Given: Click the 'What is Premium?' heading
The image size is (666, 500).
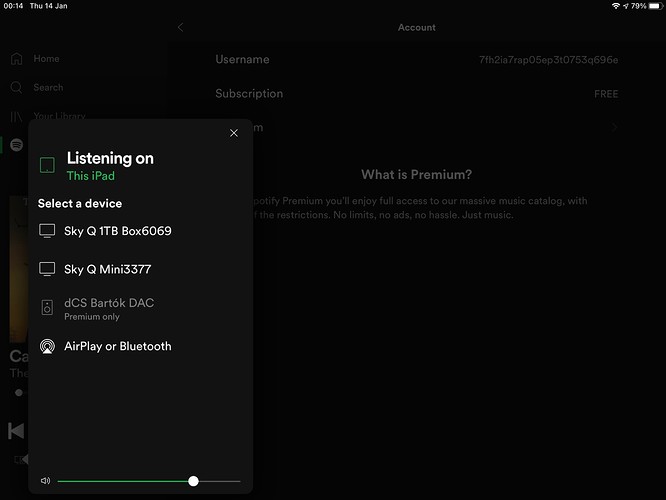Looking at the screenshot, I should [x=416, y=175].
